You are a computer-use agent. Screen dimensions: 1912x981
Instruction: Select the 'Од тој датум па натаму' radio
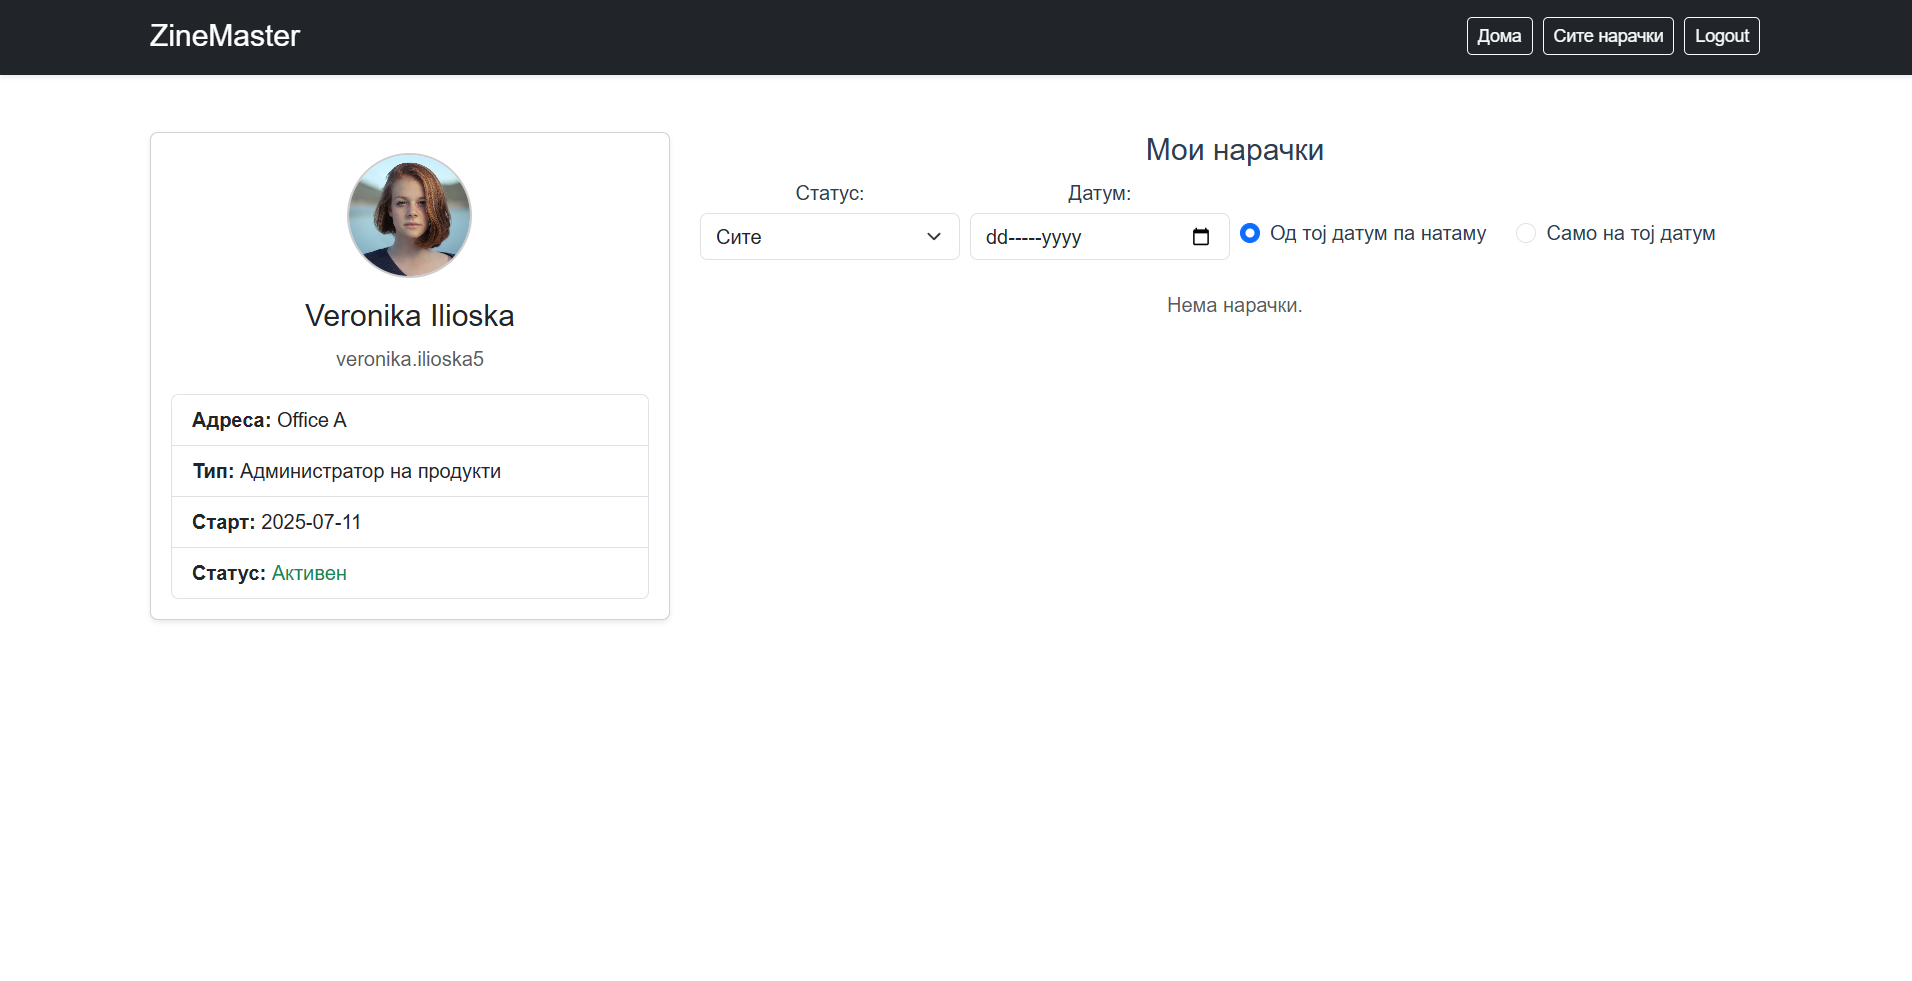coord(1250,233)
